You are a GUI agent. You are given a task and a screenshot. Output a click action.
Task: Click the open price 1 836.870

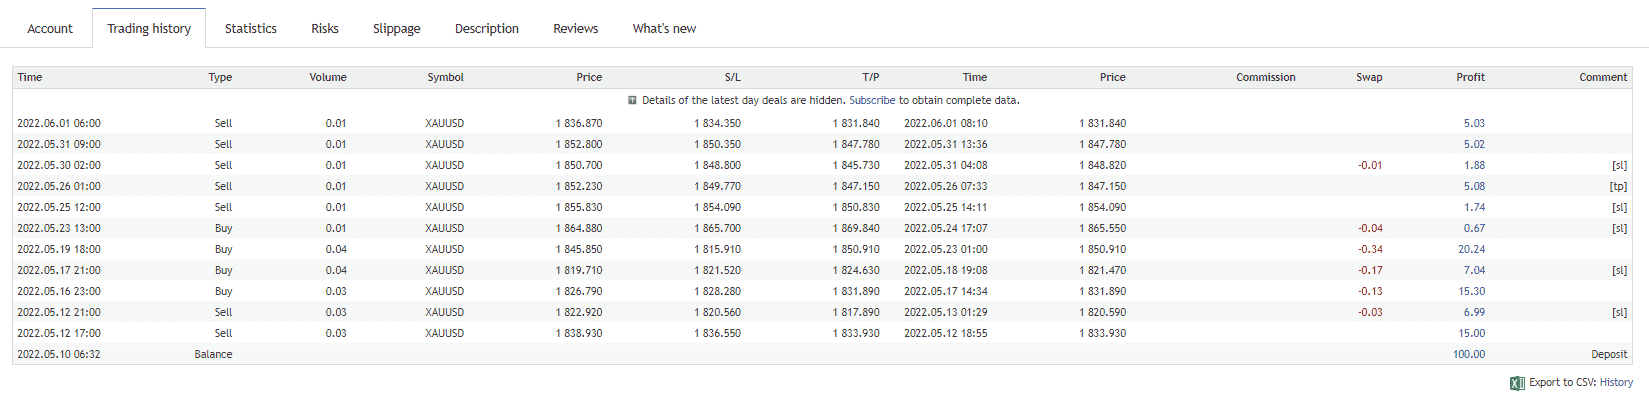pyautogui.click(x=579, y=123)
